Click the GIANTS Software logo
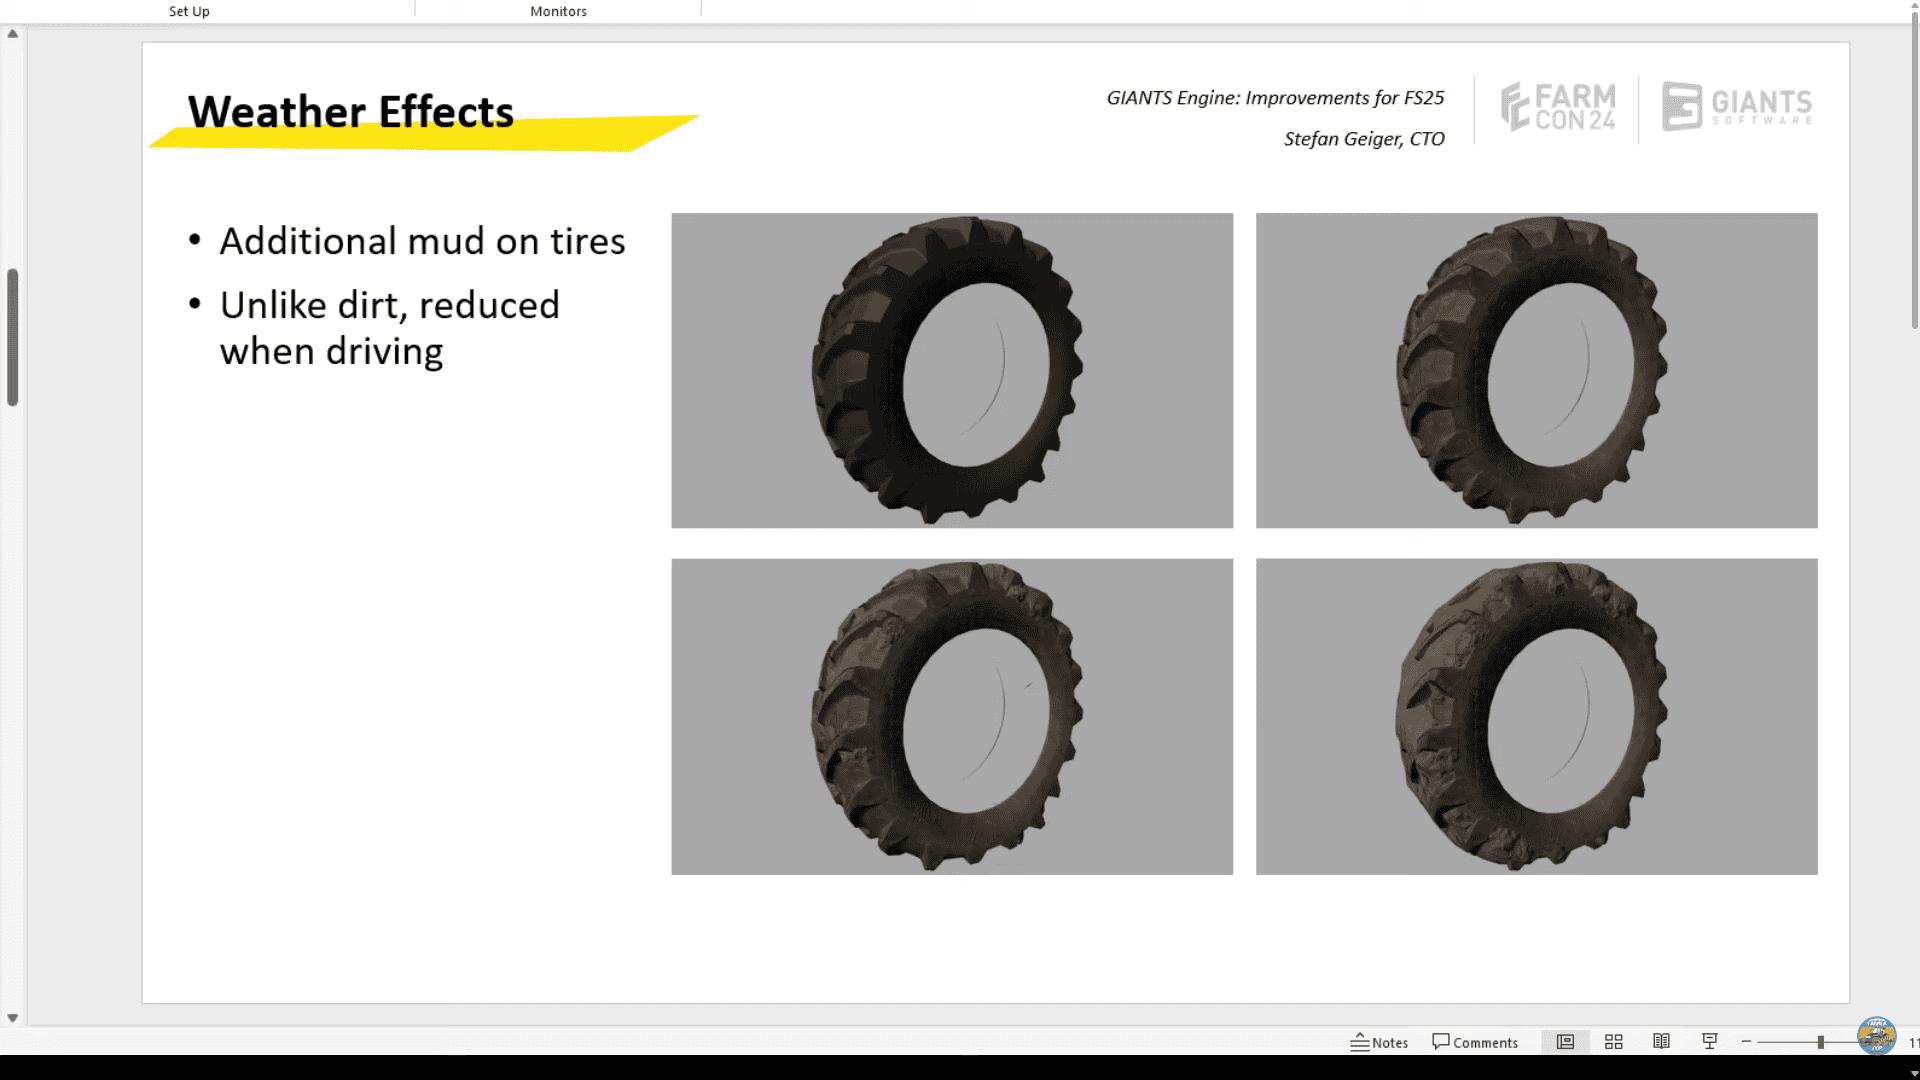 click(x=1737, y=107)
